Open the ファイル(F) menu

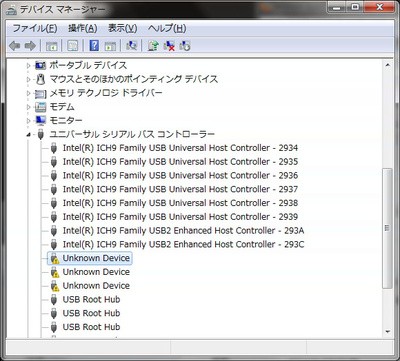[x=35, y=28]
